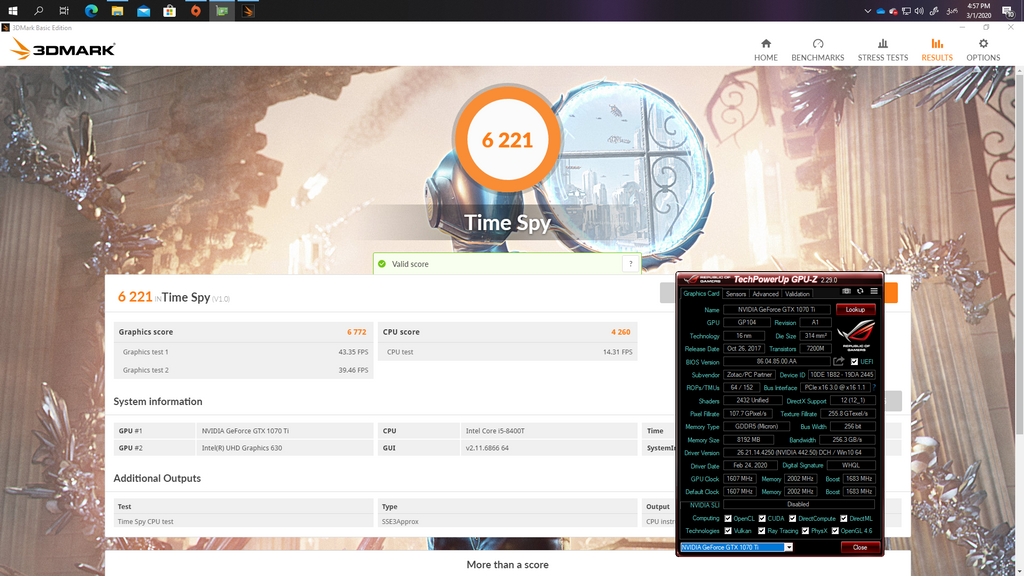Click the Close button in GPU-Z
This screenshot has height=576, width=1024.
[x=860, y=547]
